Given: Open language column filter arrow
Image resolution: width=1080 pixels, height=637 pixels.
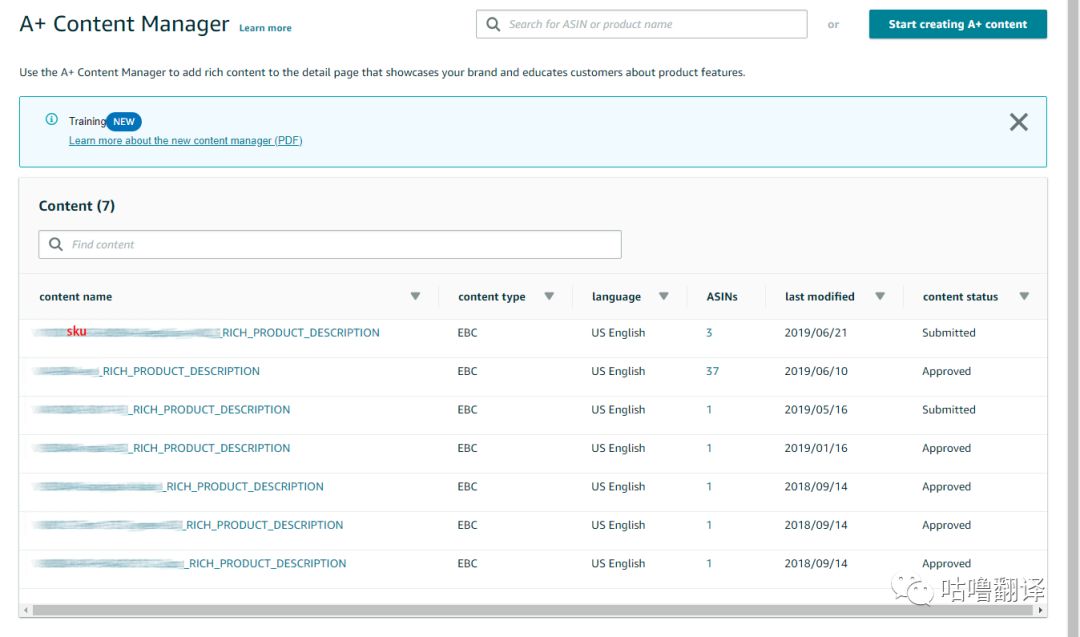Looking at the screenshot, I should [663, 296].
